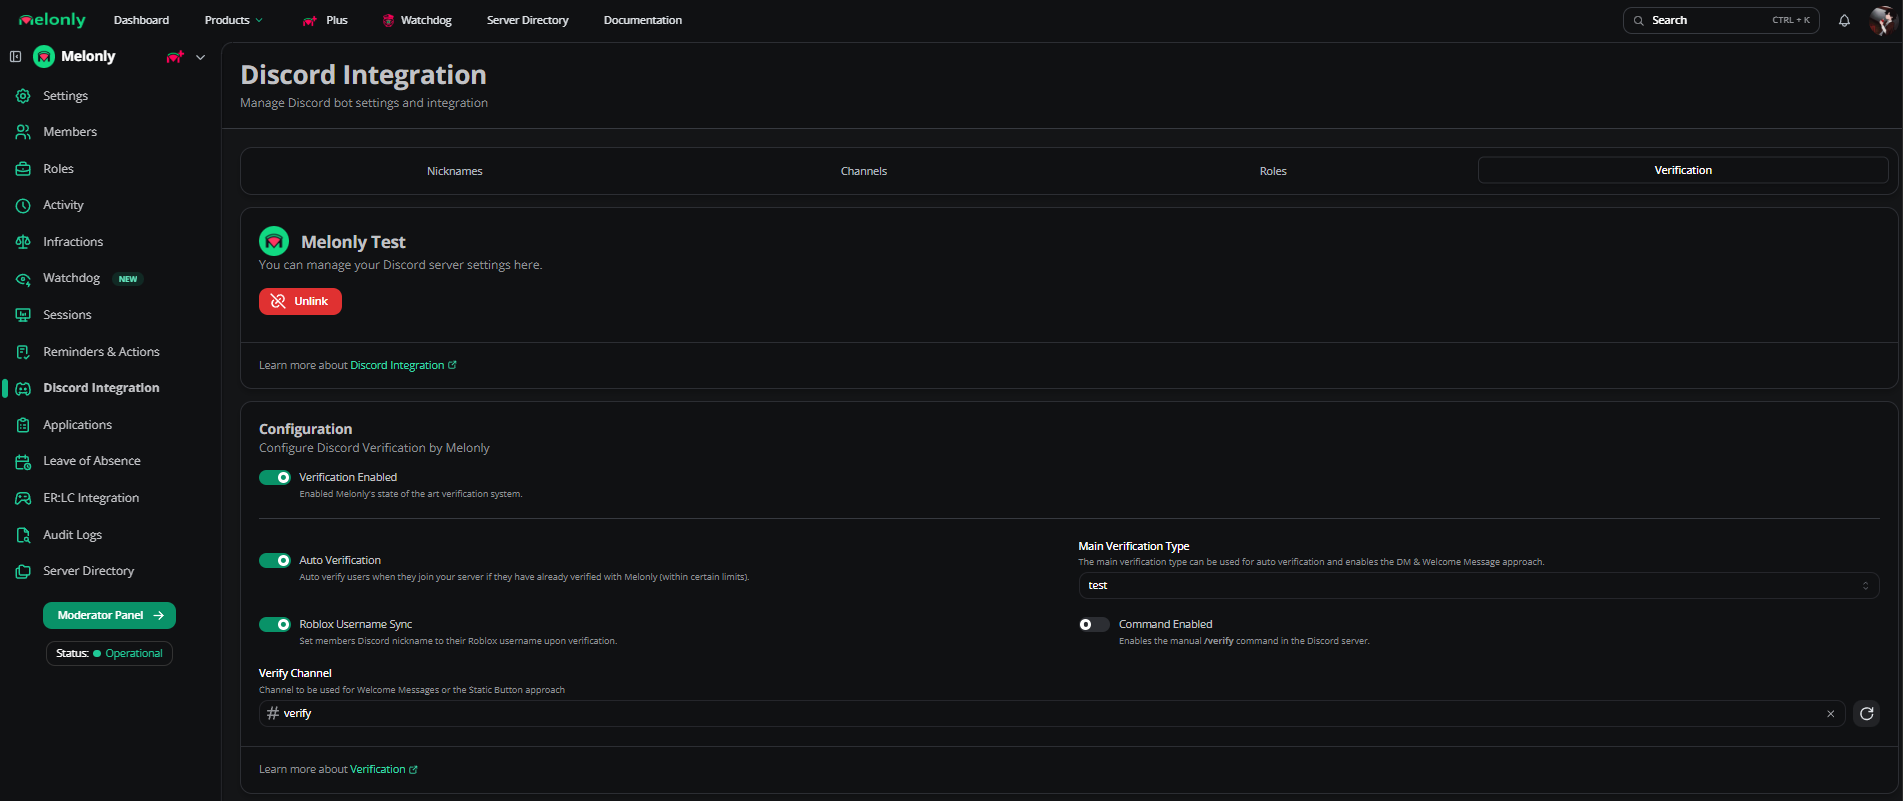Open Dashboard in top navigation

[x=142, y=20]
